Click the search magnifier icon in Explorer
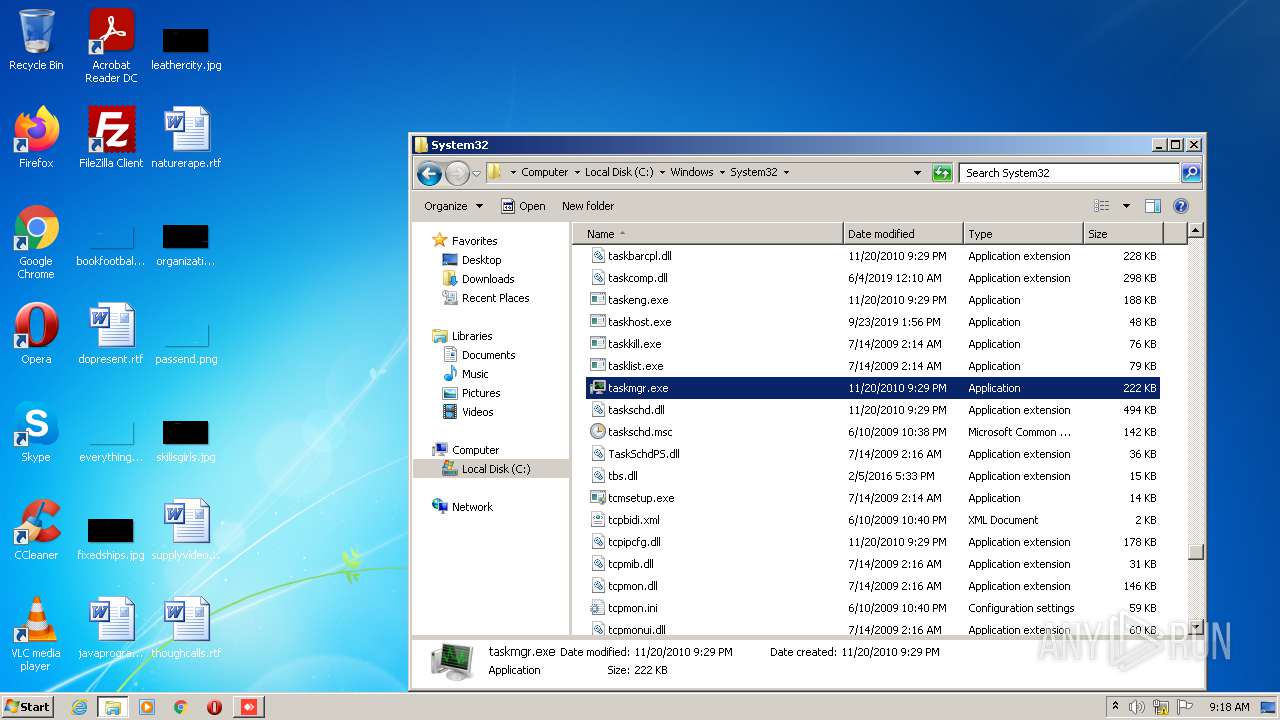 1190,173
